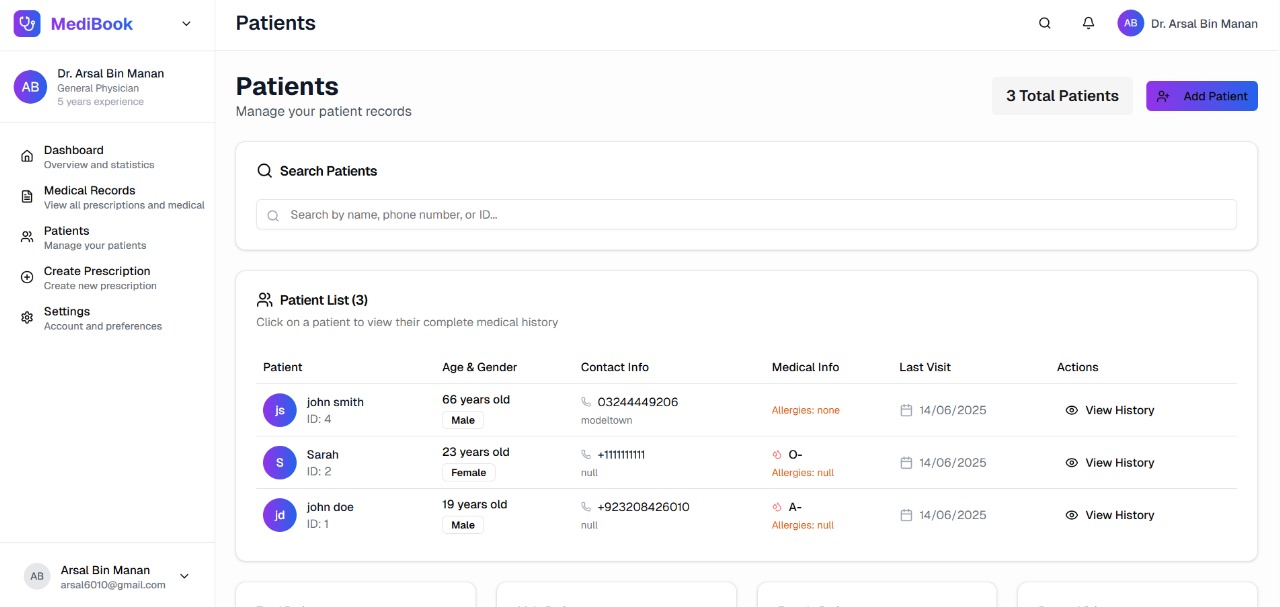View History for john smith
The width and height of the screenshot is (1280, 607).
point(1109,410)
